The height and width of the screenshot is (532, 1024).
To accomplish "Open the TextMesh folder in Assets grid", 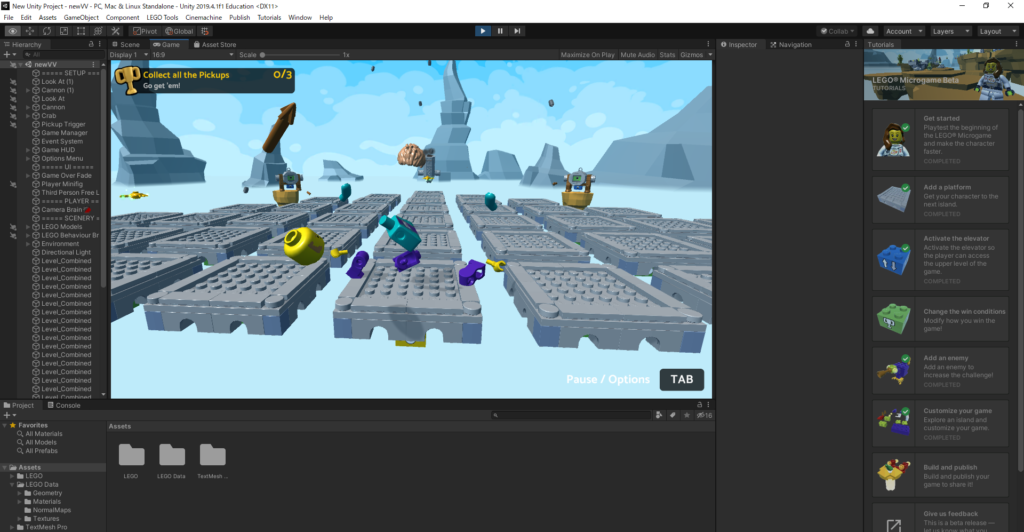I will tap(212, 461).
